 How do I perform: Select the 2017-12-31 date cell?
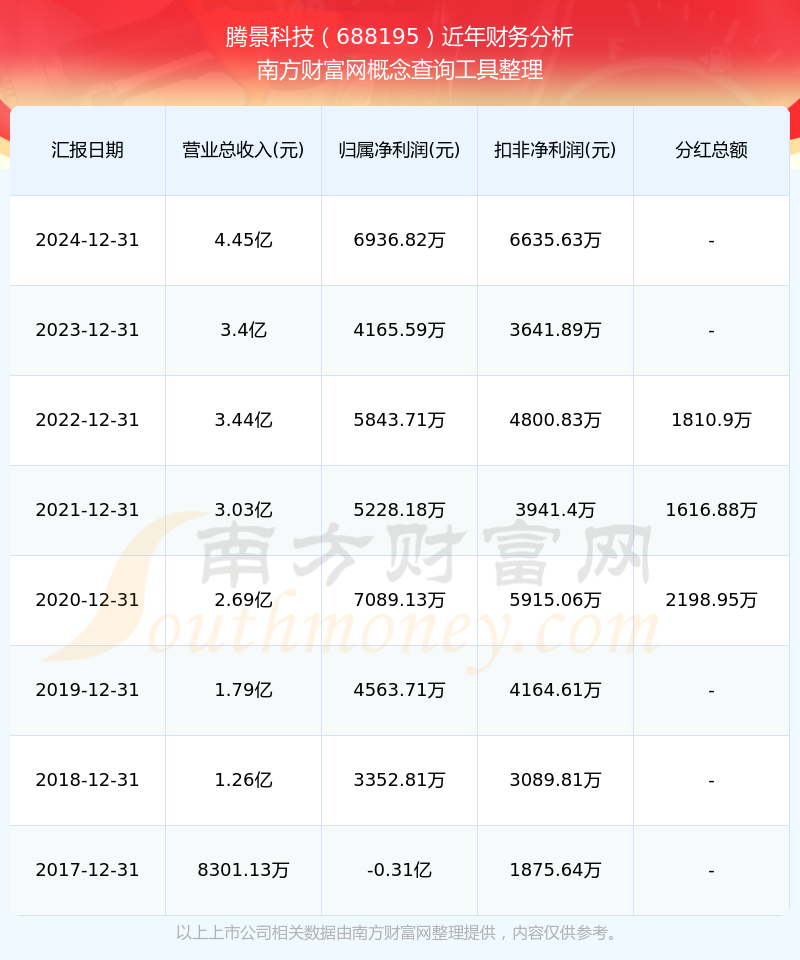click(88, 870)
